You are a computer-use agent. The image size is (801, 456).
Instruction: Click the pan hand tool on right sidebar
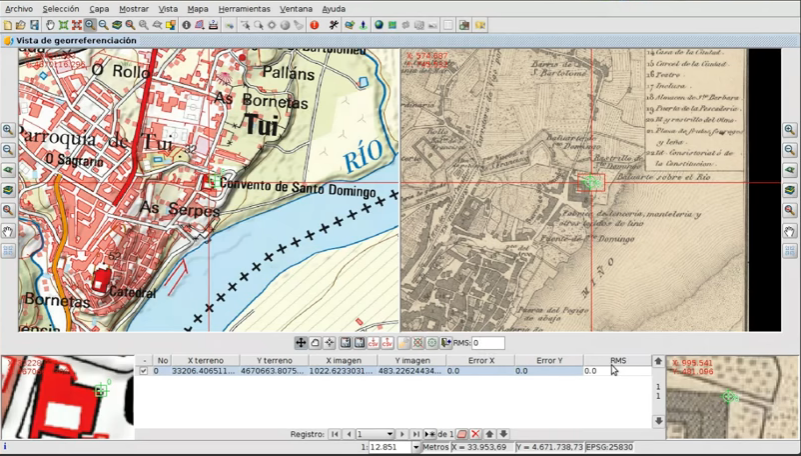click(790, 231)
